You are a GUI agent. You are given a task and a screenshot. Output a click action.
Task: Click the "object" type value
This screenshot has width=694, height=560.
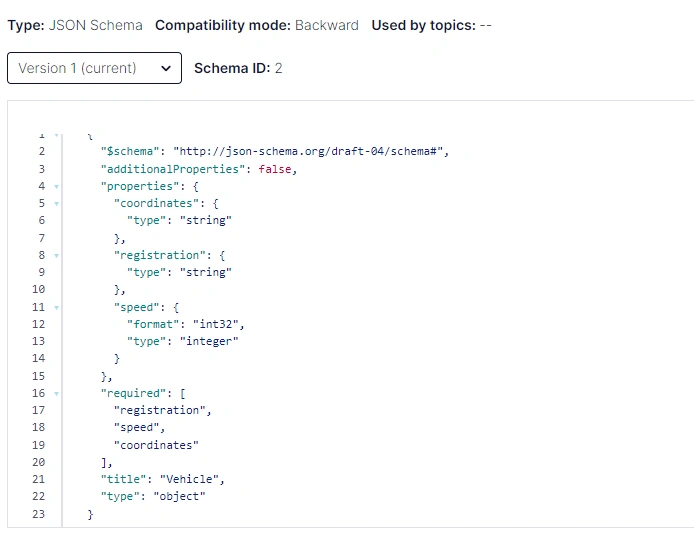pyautogui.click(x=179, y=496)
